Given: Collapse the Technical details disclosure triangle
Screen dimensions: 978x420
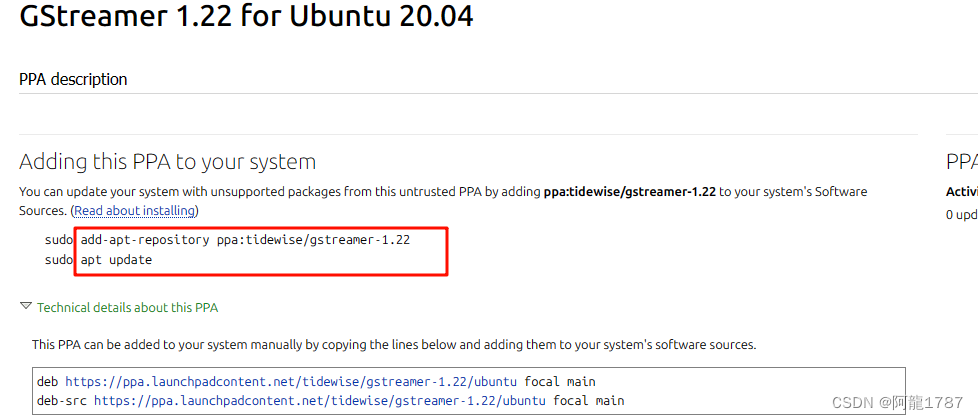Looking at the screenshot, I should pyautogui.click(x=26, y=306).
